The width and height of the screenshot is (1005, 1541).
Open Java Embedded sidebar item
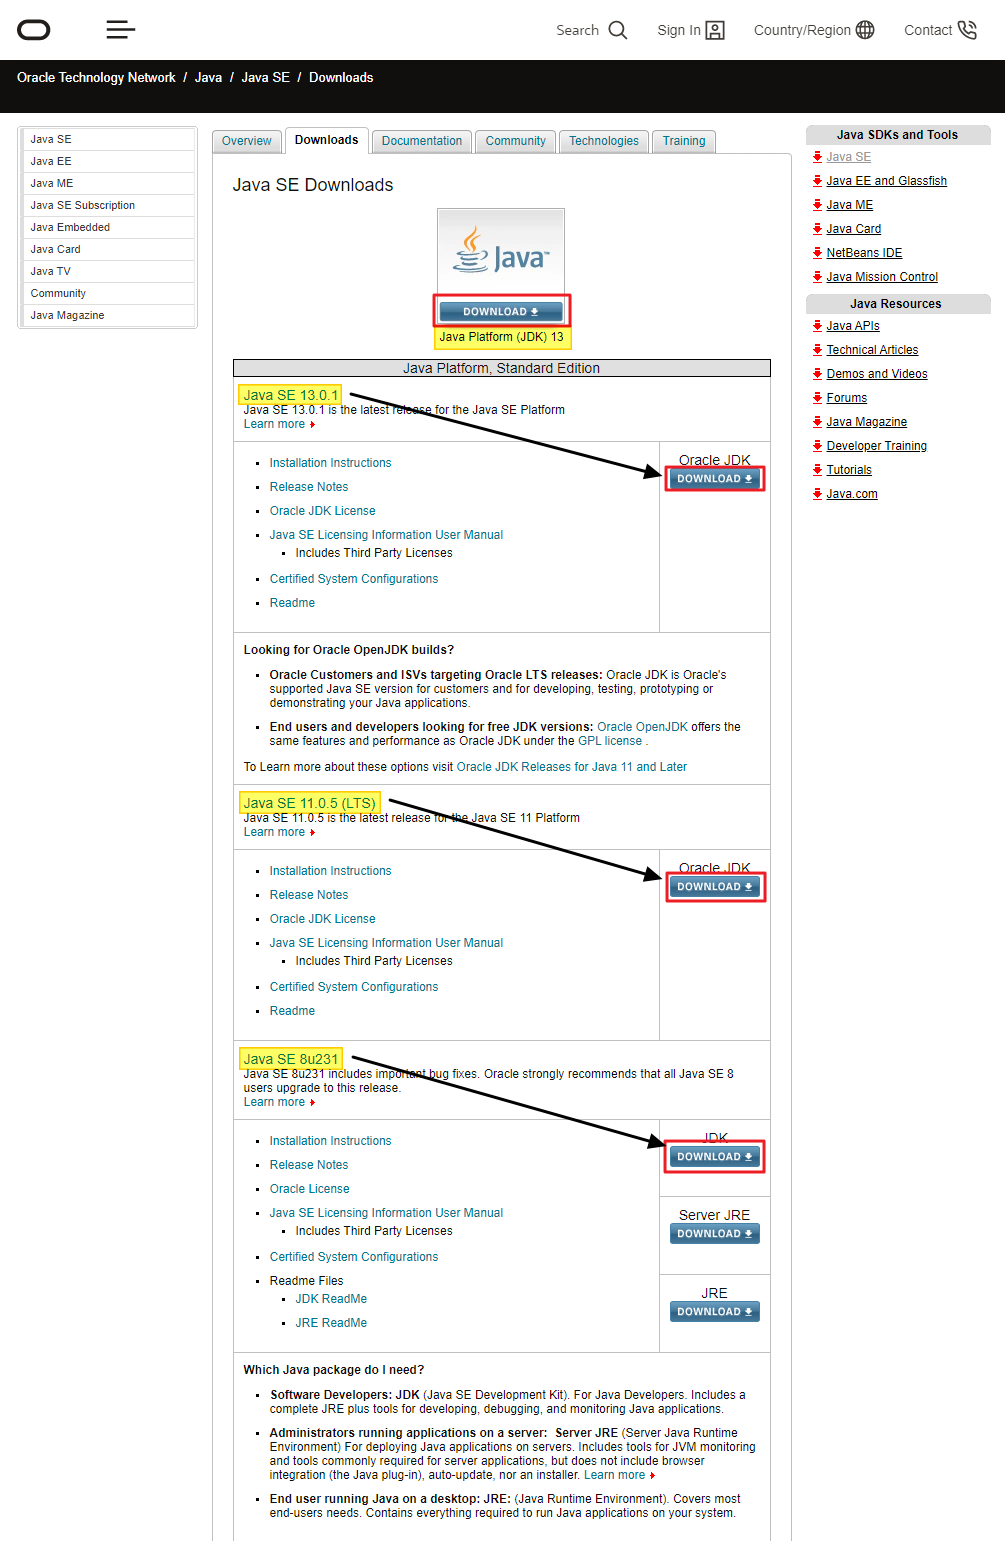click(x=109, y=227)
